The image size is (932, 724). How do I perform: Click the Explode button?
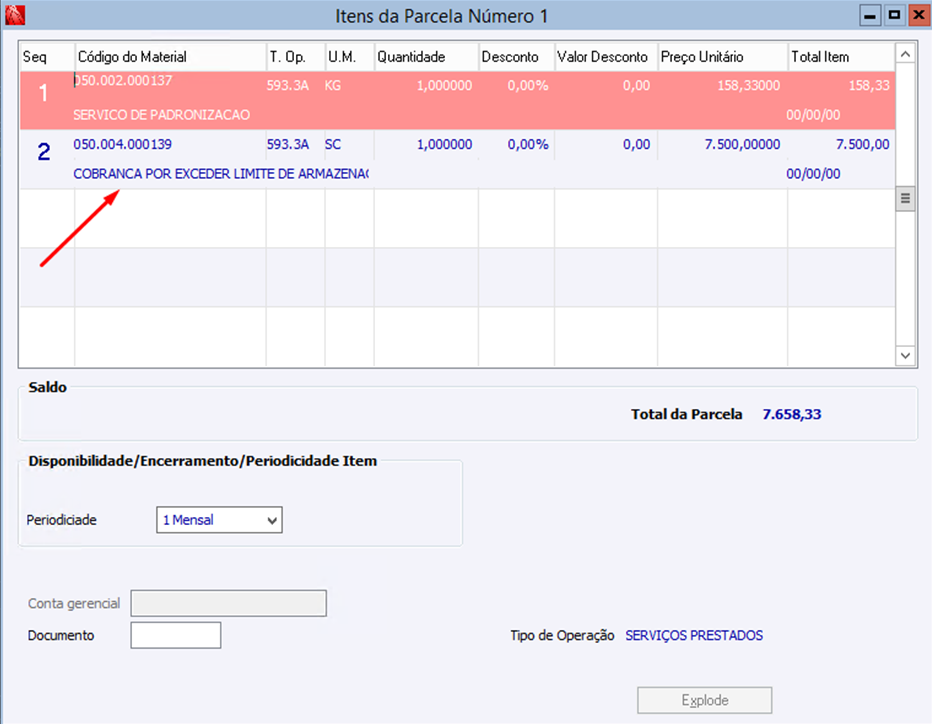(x=704, y=700)
